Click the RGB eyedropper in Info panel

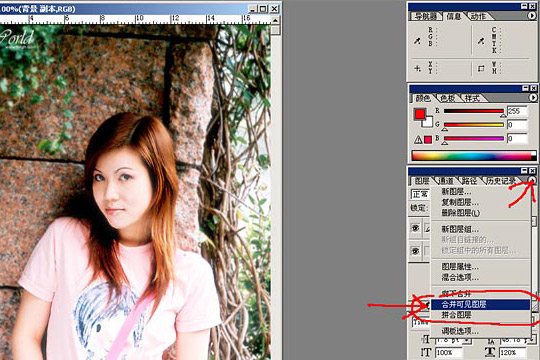[417, 41]
